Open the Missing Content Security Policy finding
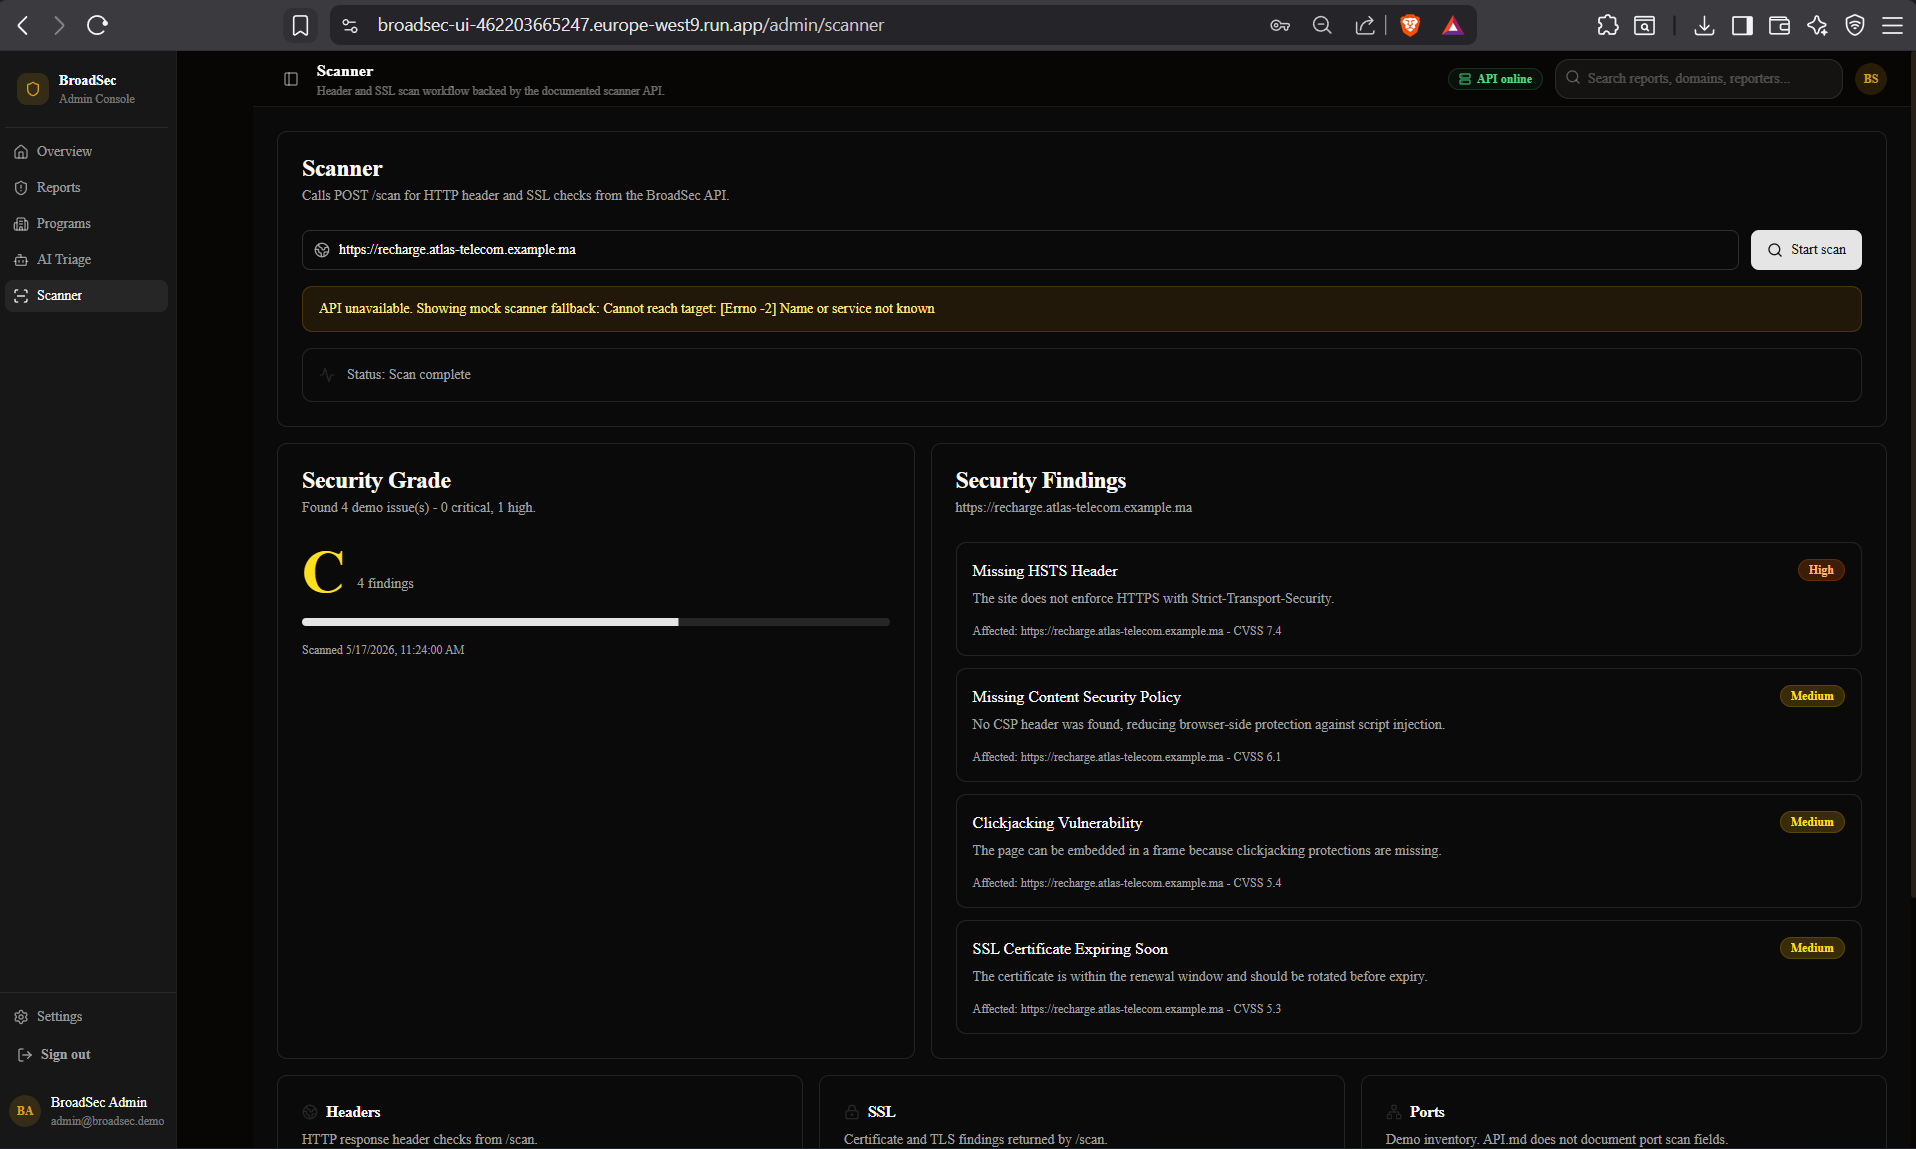The image size is (1916, 1149). (1408, 725)
